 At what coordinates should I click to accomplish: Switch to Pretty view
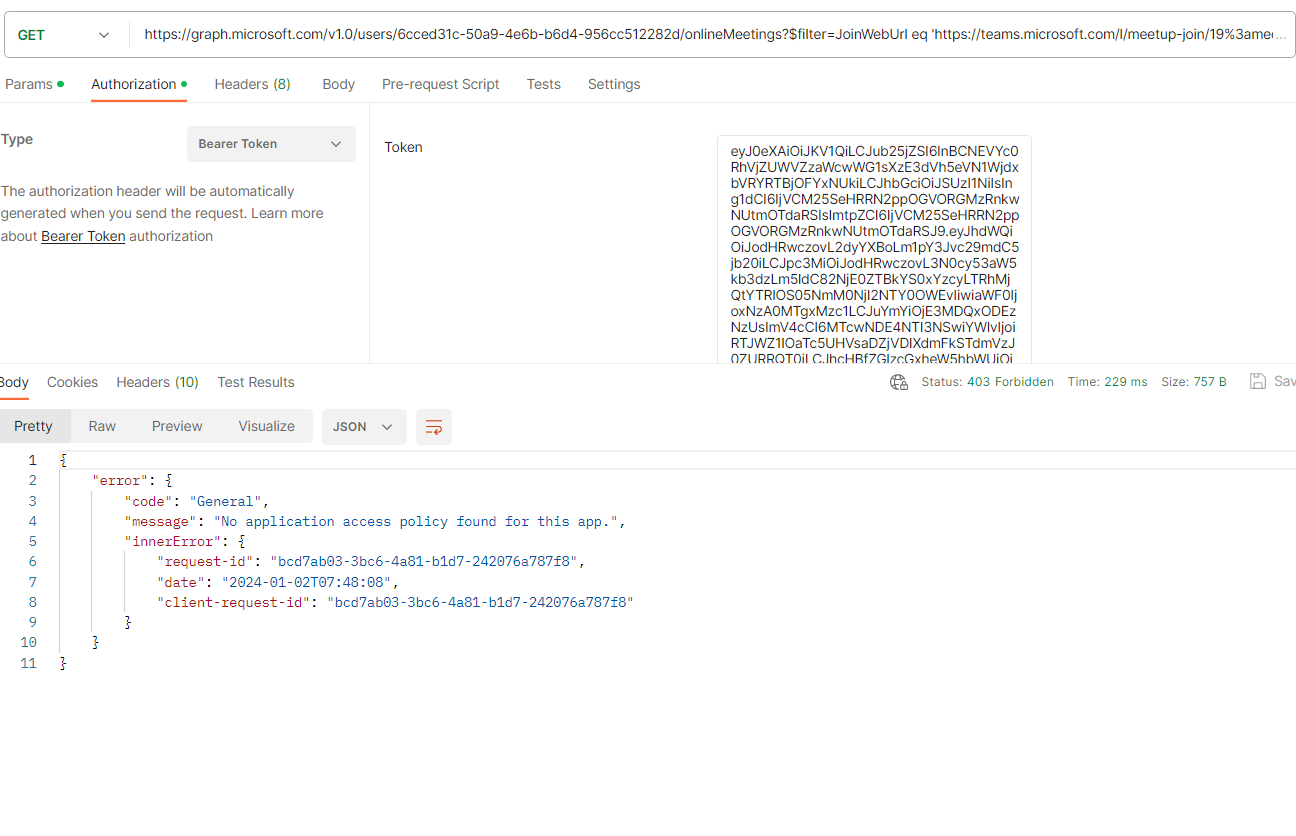point(33,426)
